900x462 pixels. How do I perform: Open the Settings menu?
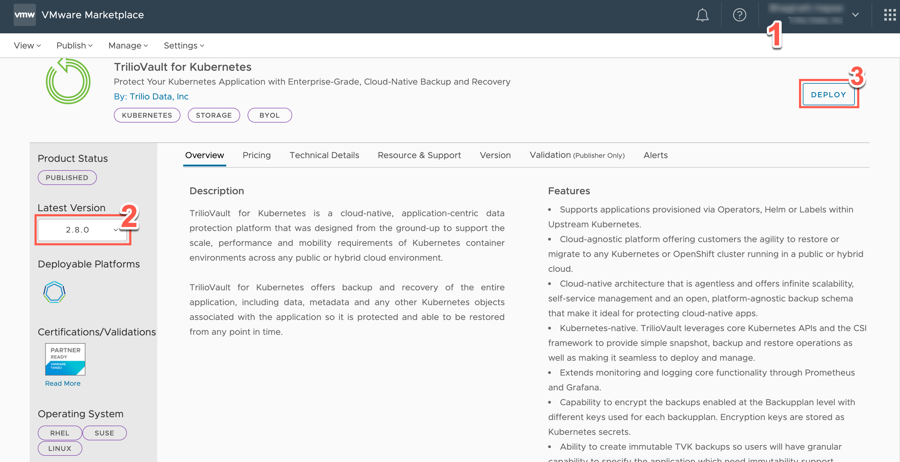click(183, 46)
